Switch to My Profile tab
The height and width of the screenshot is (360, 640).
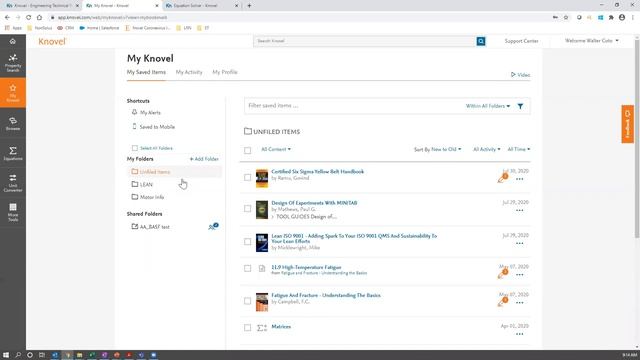(x=224, y=72)
